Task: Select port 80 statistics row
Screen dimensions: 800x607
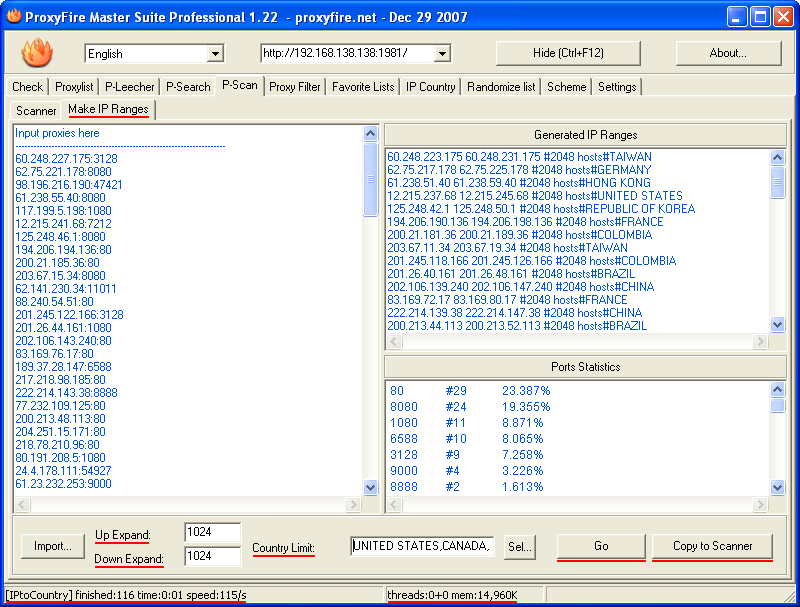Action: coord(470,391)
